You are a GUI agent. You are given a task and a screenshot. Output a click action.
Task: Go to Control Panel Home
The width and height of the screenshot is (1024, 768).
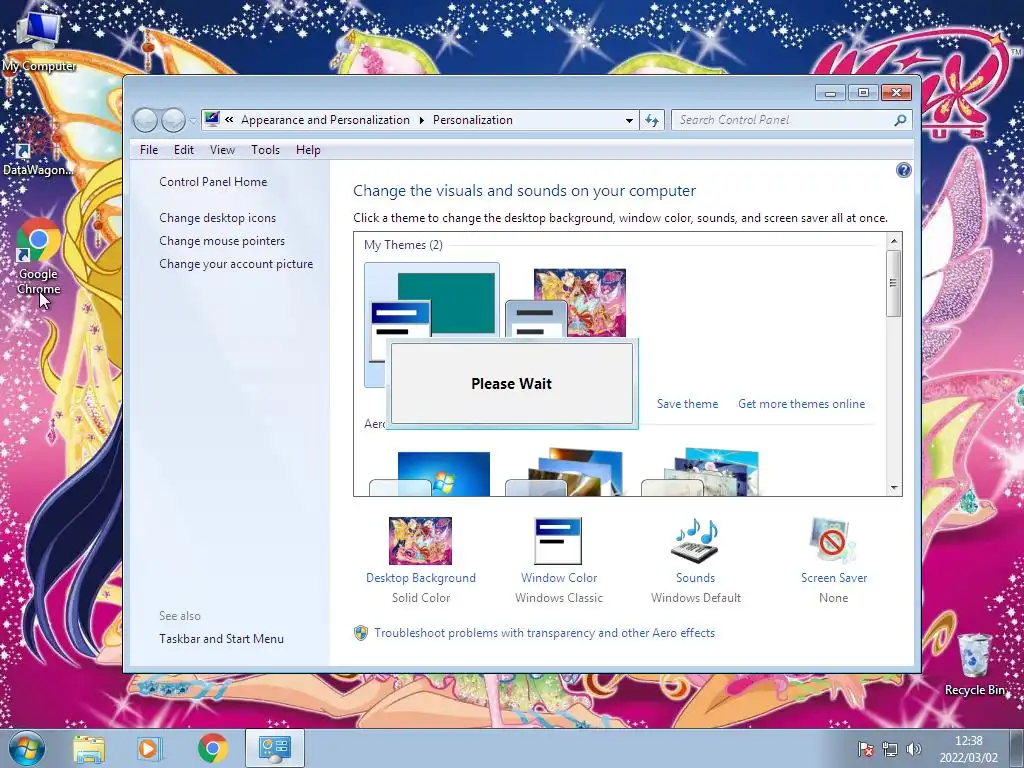[213, 182]
